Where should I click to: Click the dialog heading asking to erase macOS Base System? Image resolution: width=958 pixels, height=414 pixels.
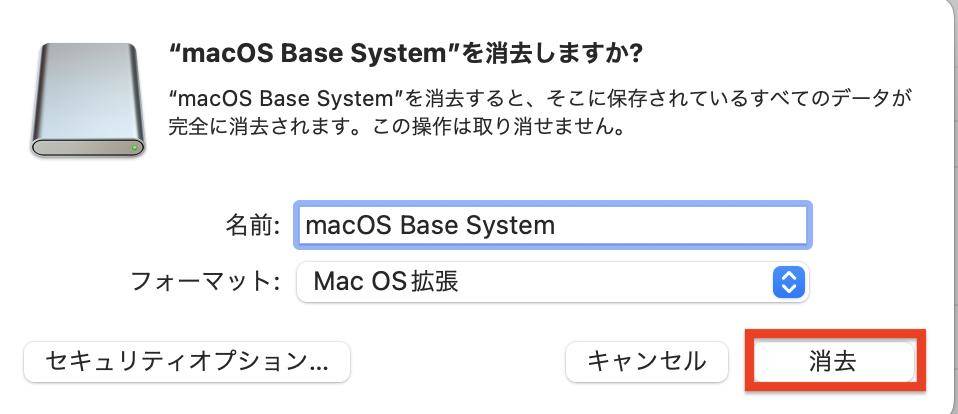406,51
